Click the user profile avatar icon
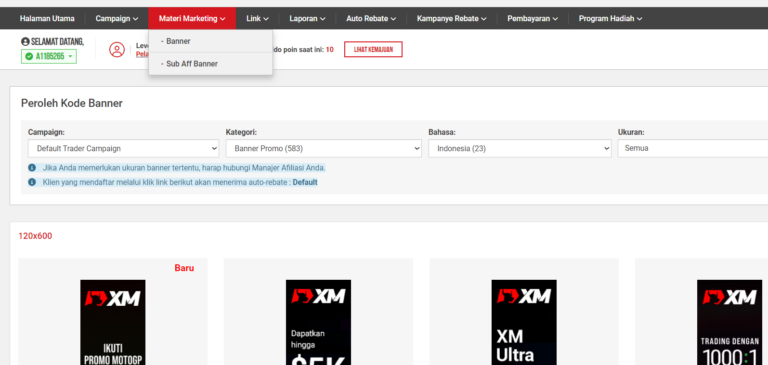Image resolution: width=768 pixels, height=365 pixels. 117,49
